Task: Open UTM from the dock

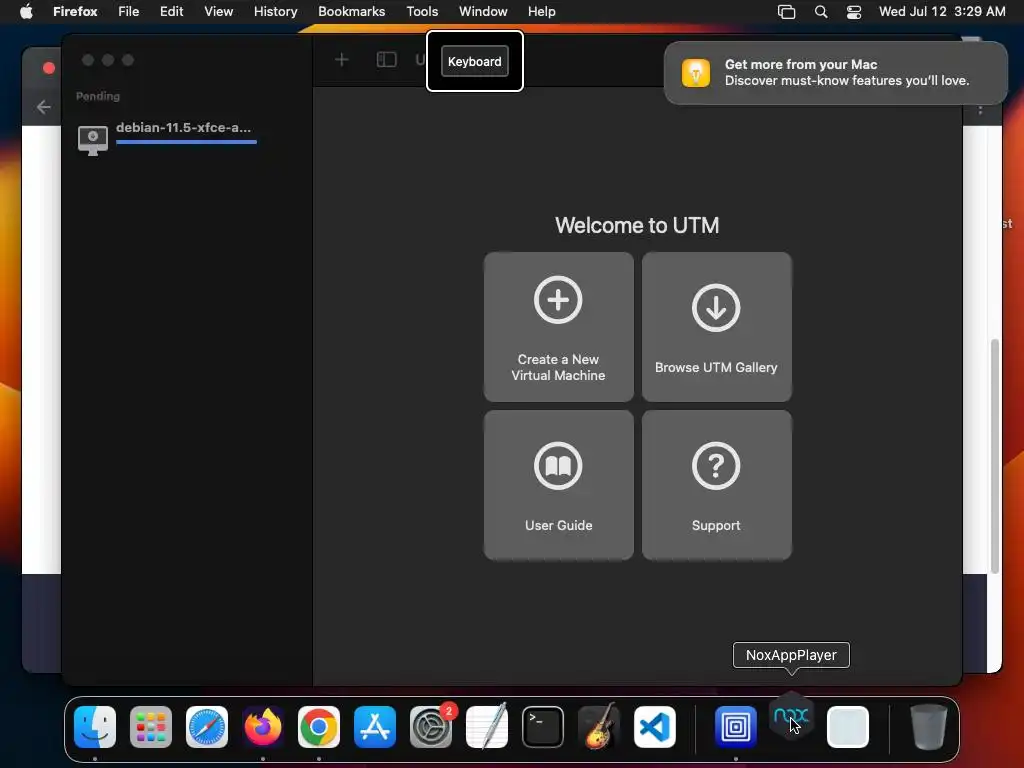Action: tap(736, 727)
